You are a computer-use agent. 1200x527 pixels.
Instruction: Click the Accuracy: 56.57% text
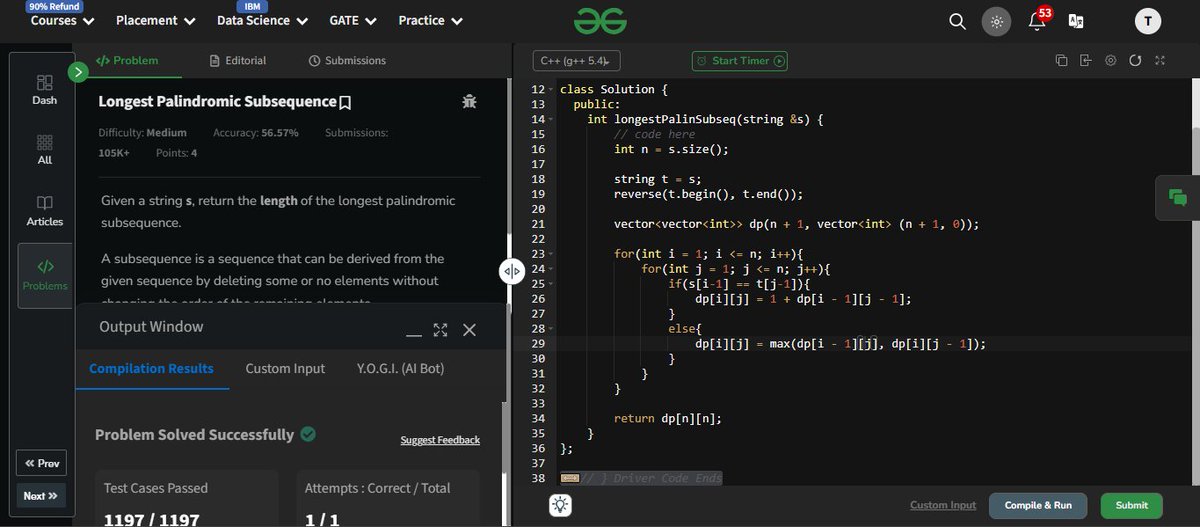(256, 132)
